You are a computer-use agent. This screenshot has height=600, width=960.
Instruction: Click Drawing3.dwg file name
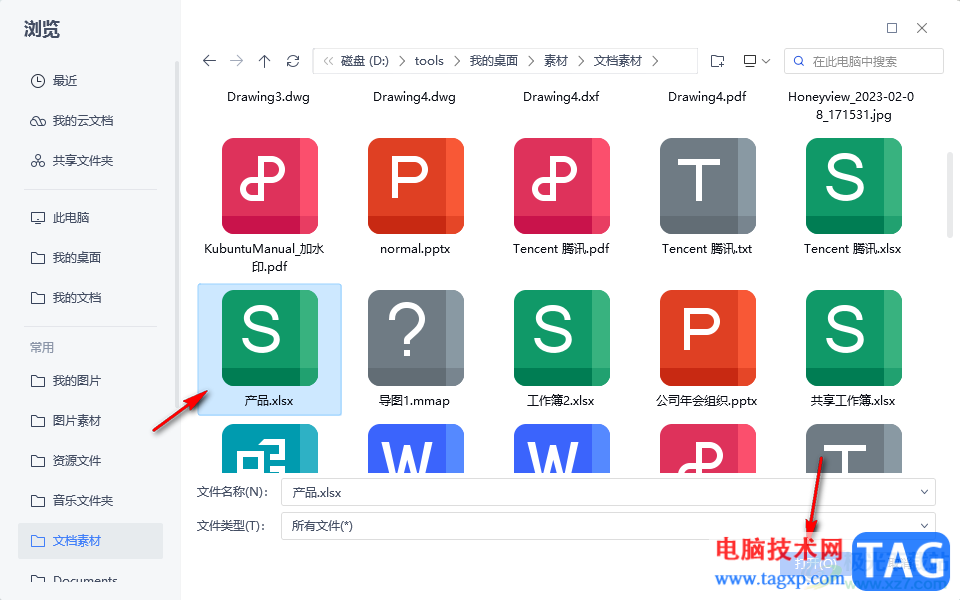(x=268, y=97)
